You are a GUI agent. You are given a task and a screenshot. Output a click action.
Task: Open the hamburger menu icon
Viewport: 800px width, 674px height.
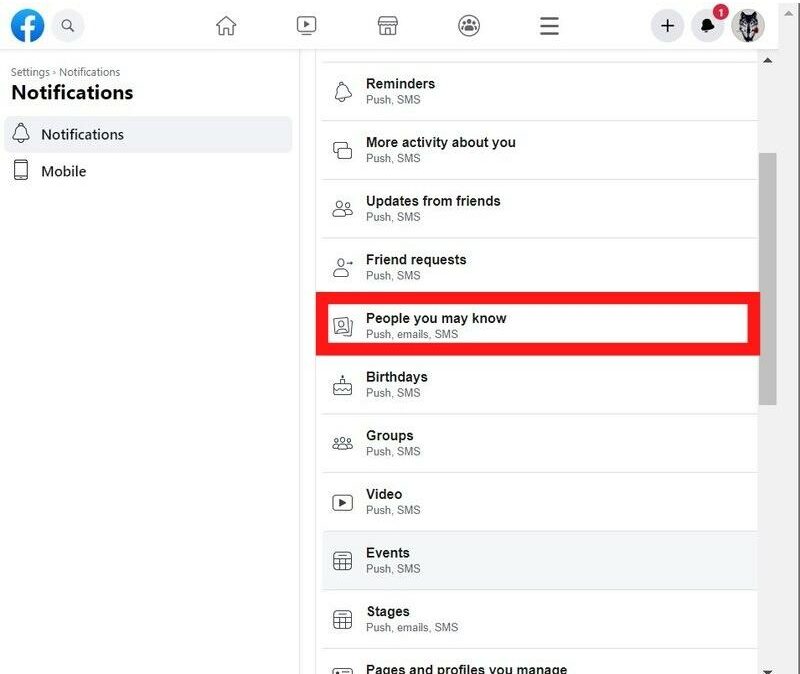[549, 26]
